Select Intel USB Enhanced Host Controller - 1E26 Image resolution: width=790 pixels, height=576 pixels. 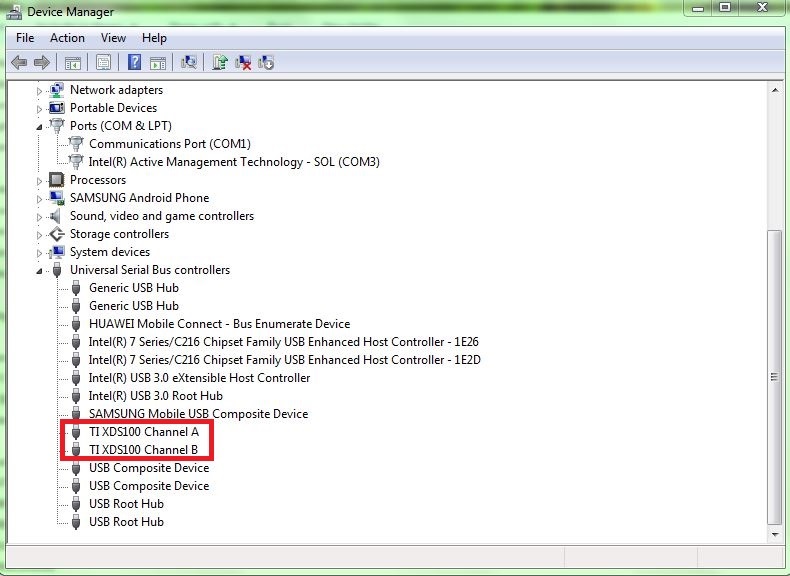[x=284, y=342]
